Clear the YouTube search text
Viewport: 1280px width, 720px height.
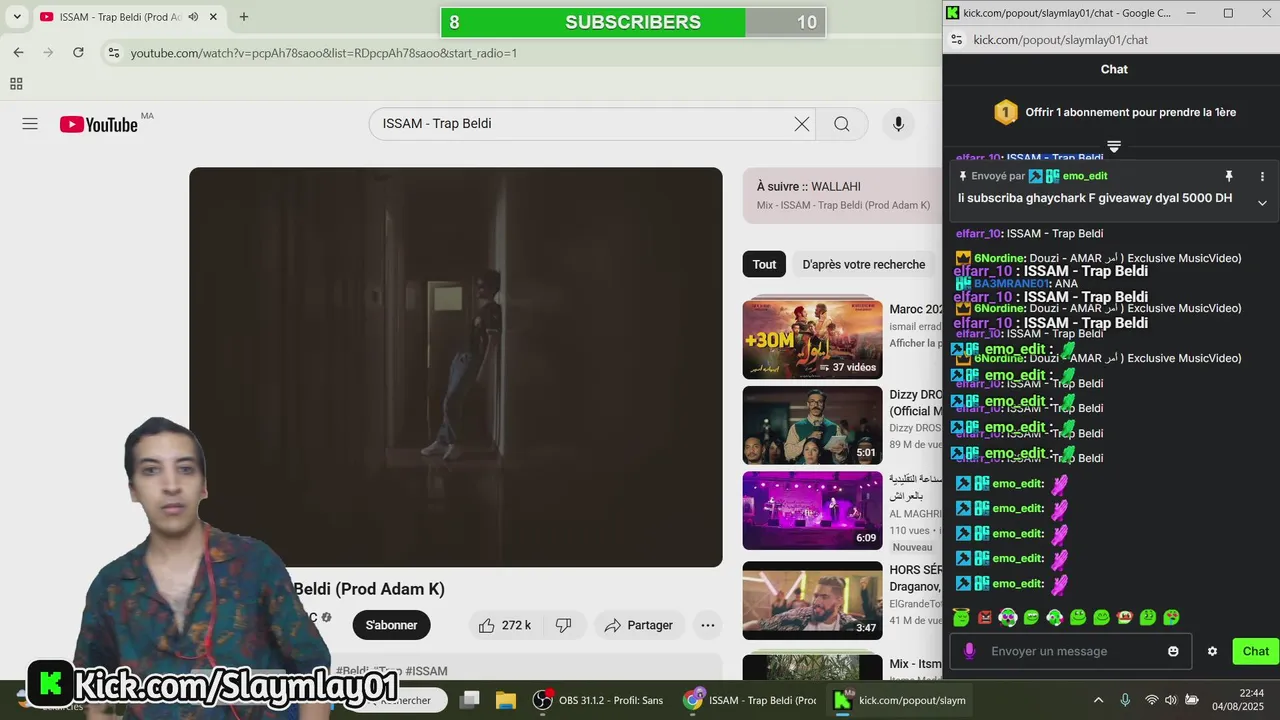[802, 124]
